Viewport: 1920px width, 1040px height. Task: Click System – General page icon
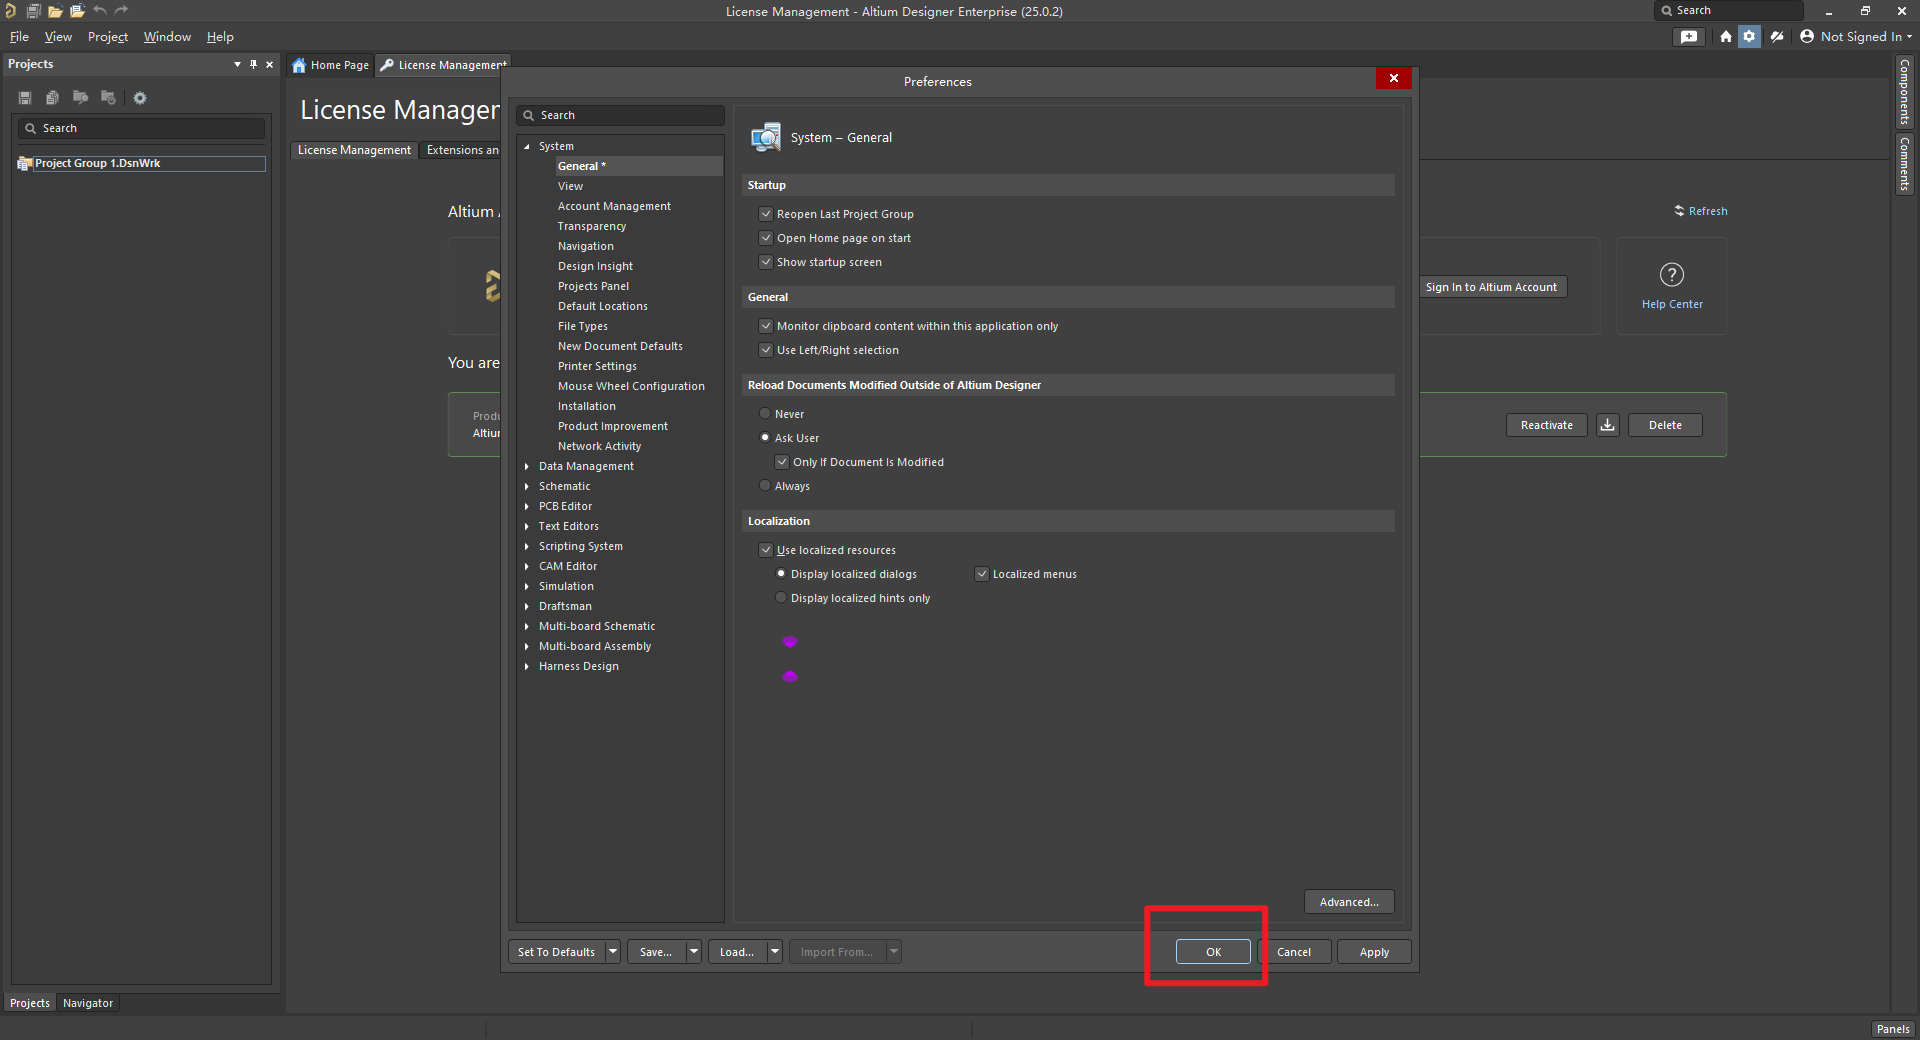(766, 137)
